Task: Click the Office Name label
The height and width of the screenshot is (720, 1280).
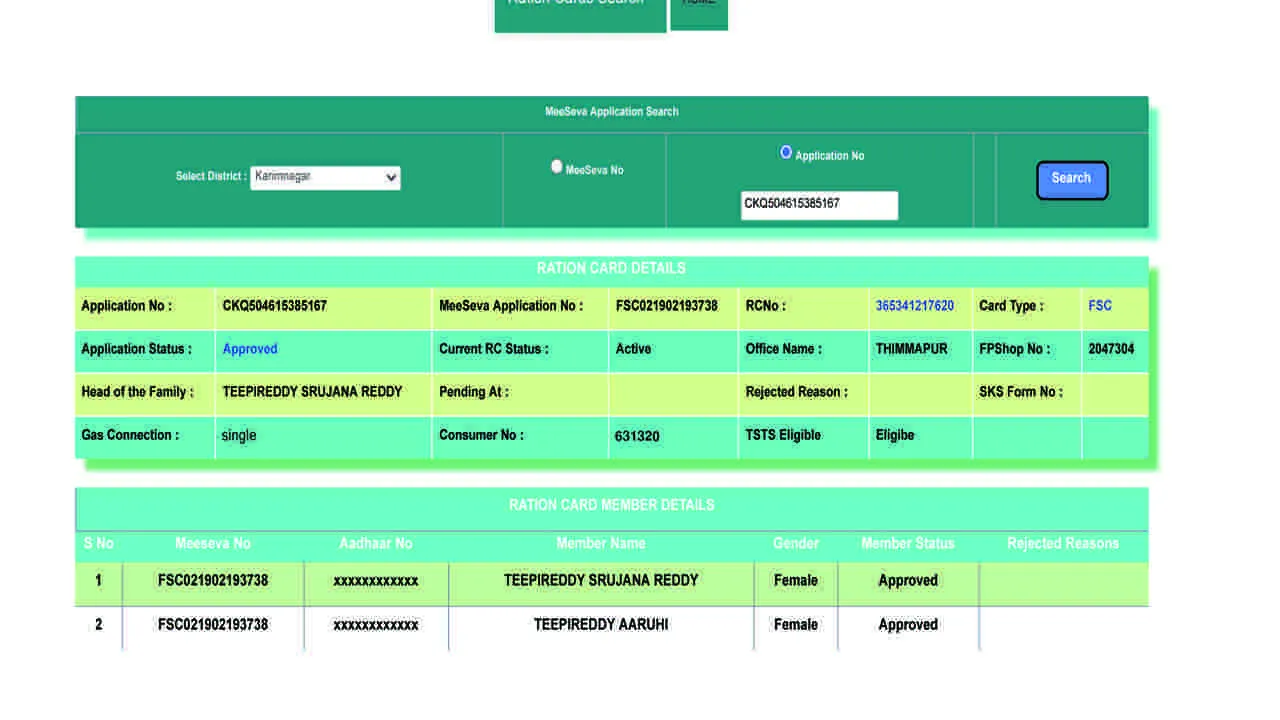Action: [x=784, y=349]
